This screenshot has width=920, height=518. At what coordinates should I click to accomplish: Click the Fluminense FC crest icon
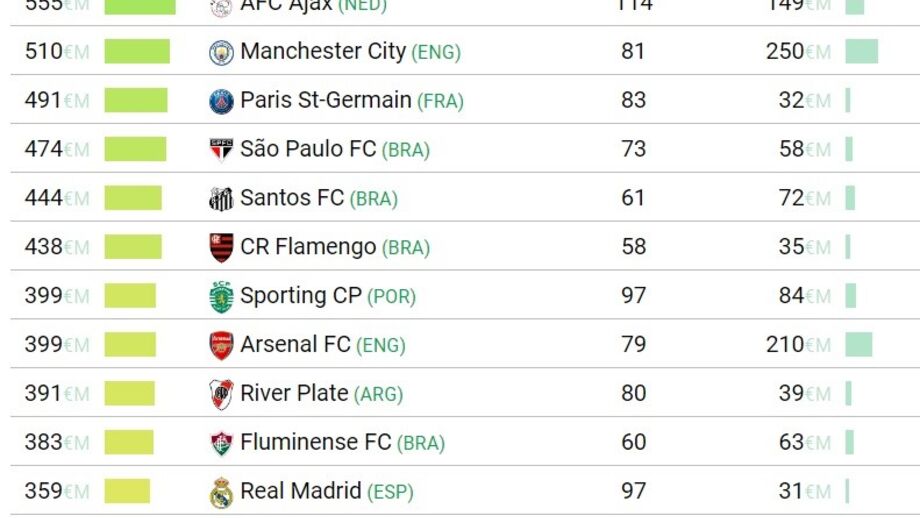click(221, 443)
